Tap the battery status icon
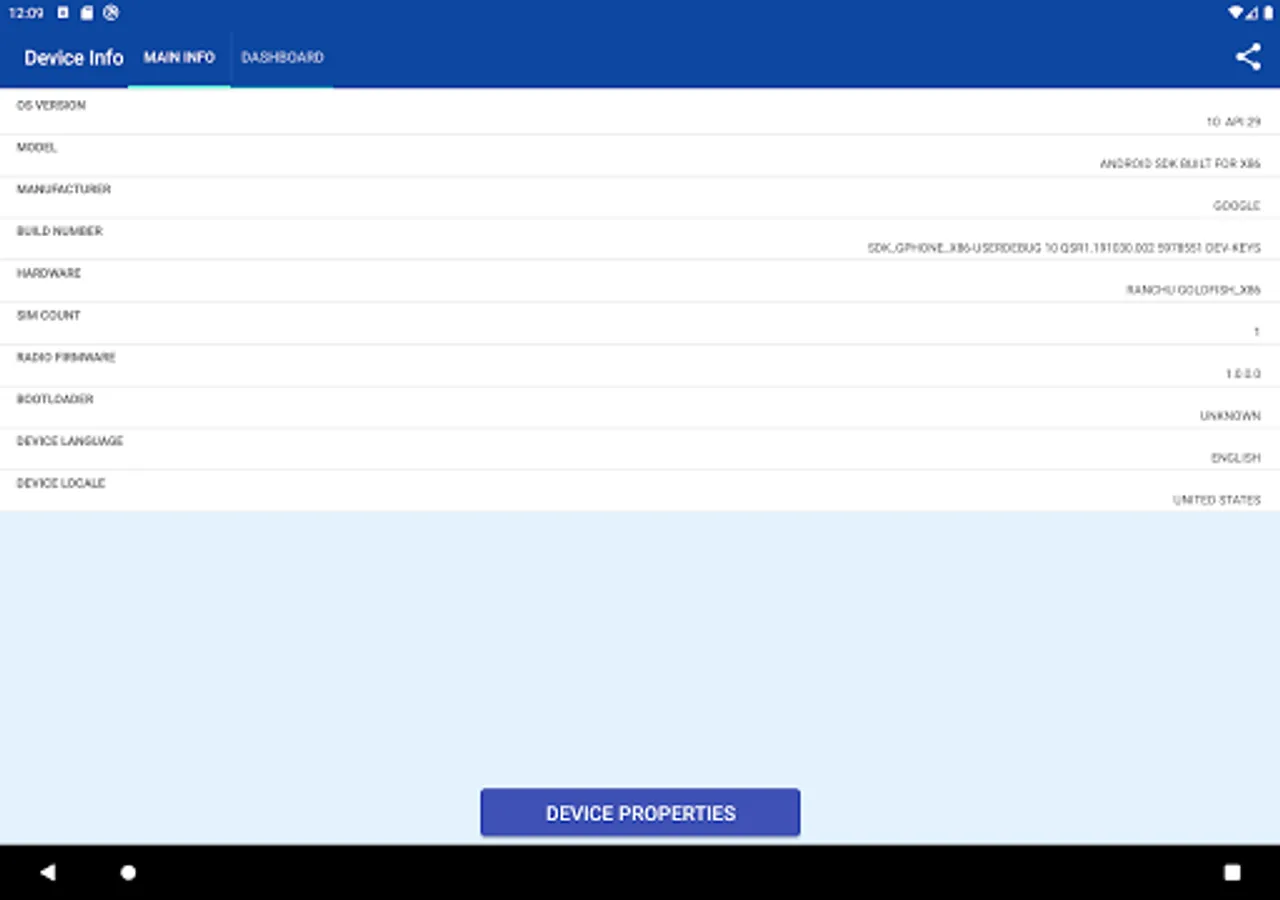Image resolution: width=1280 pixels, height=900 pixels. pos(1268,13)
